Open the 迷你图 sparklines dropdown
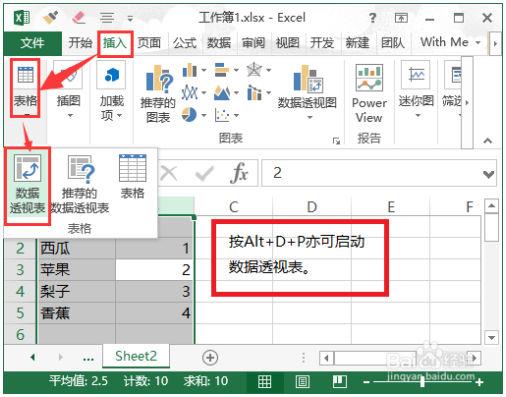 pyautogui.click(x=416, y=90)
